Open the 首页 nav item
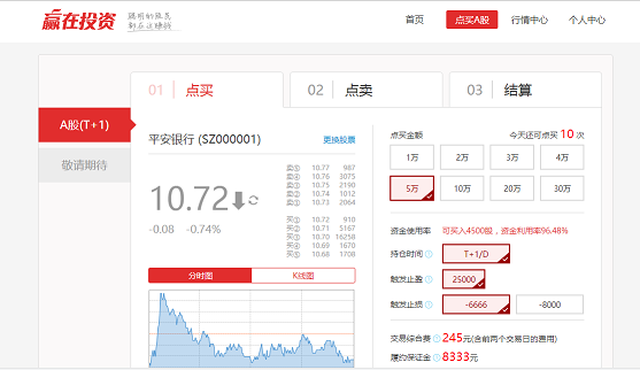The image size is (640, 370). click(x=414, y=20)
